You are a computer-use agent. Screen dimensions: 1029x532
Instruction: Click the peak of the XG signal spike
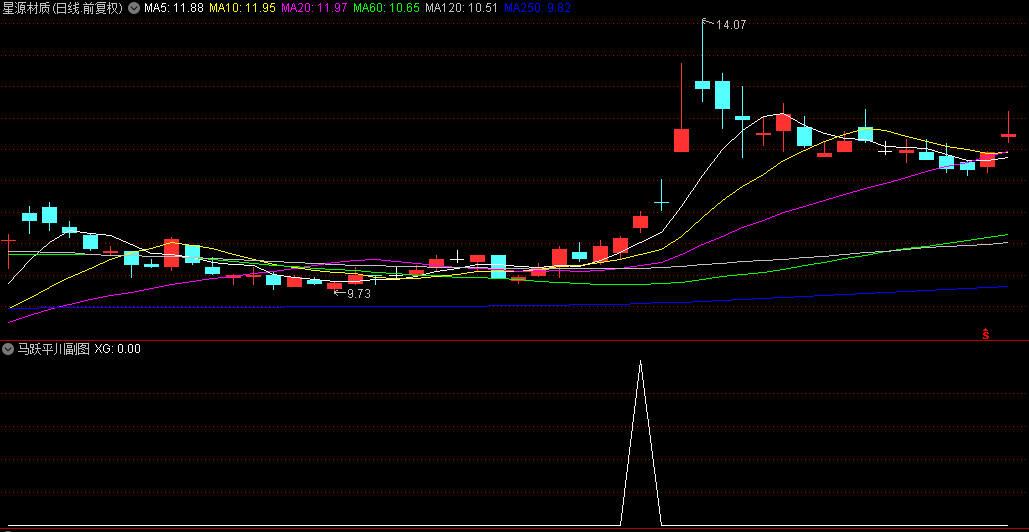pos(640,360)
